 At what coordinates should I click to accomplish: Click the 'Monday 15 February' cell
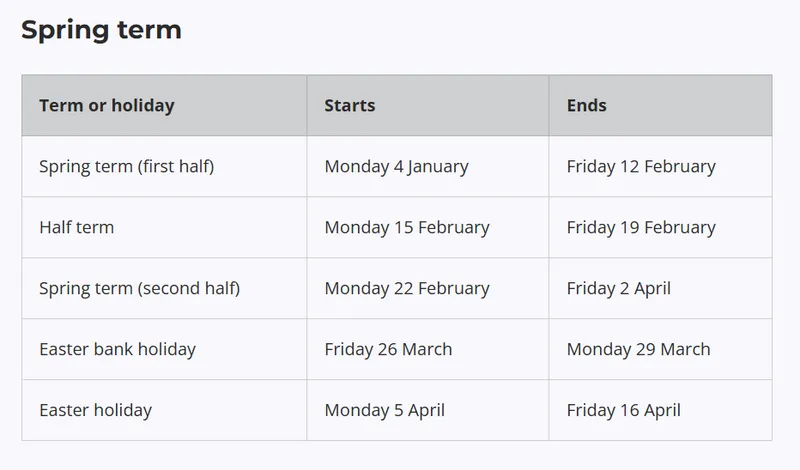click(x=407, y=227)
